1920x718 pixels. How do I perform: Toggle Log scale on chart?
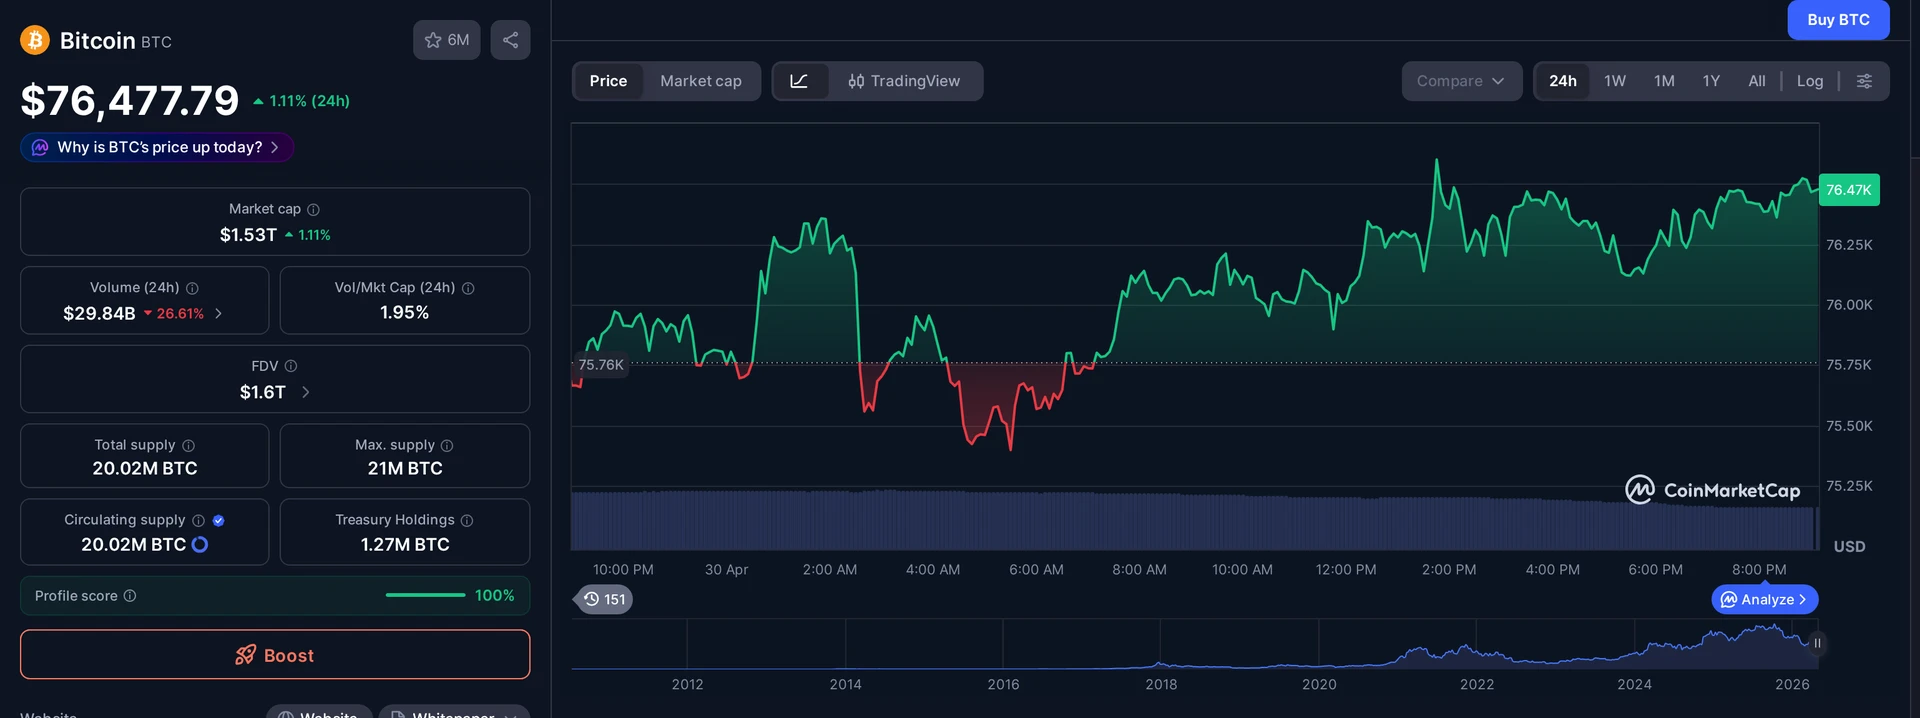[x=1810, y=81]
